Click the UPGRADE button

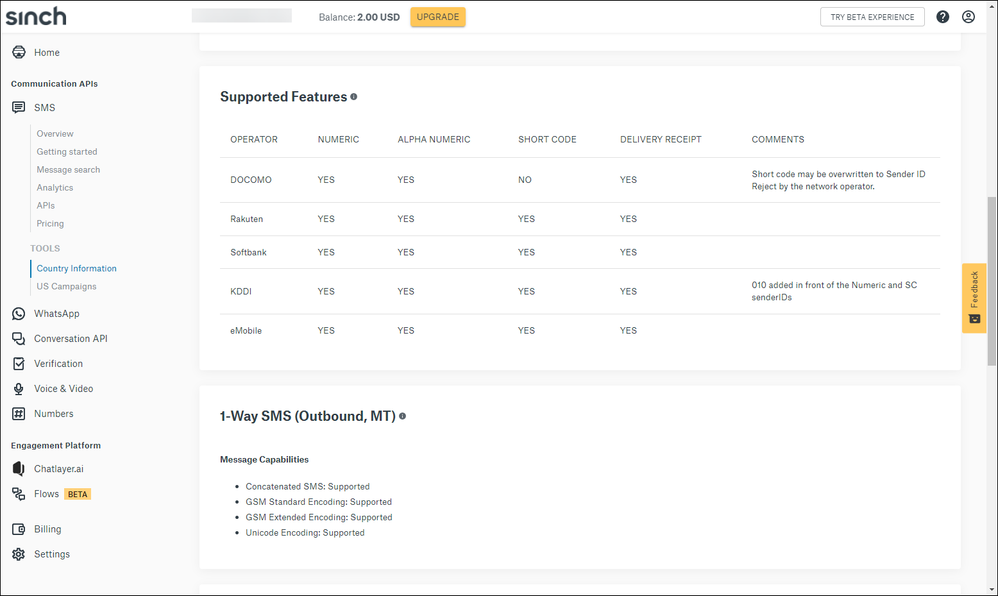438,17
